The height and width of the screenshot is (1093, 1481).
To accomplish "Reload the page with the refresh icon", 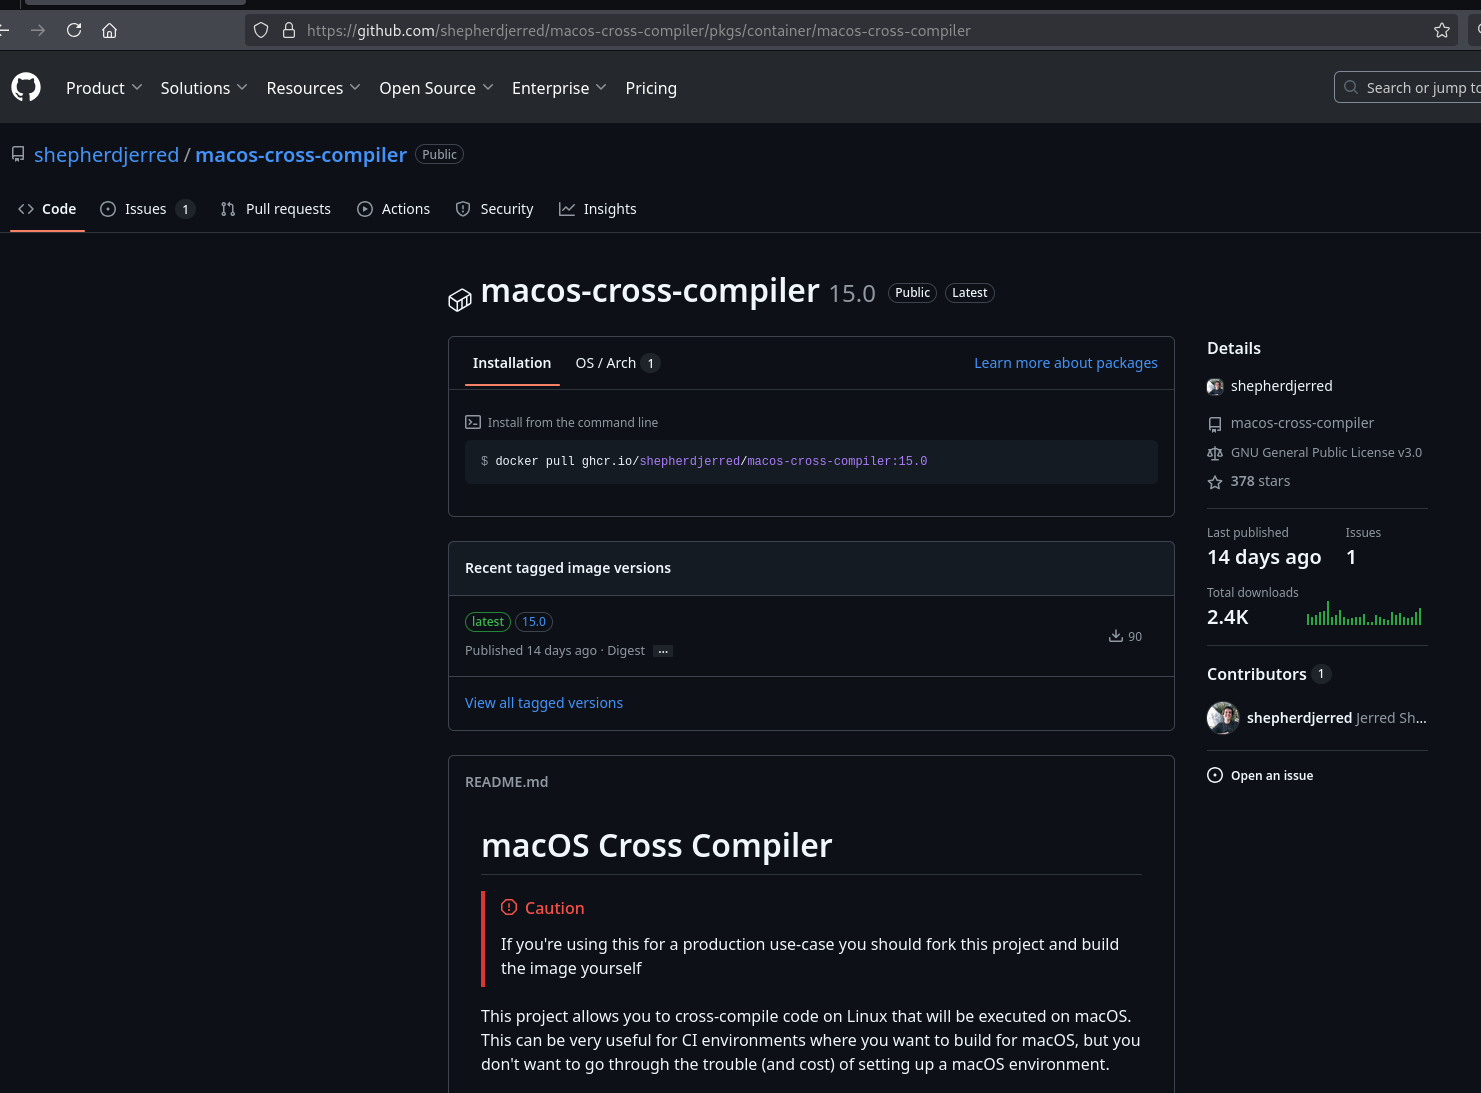I will point(74,30).
